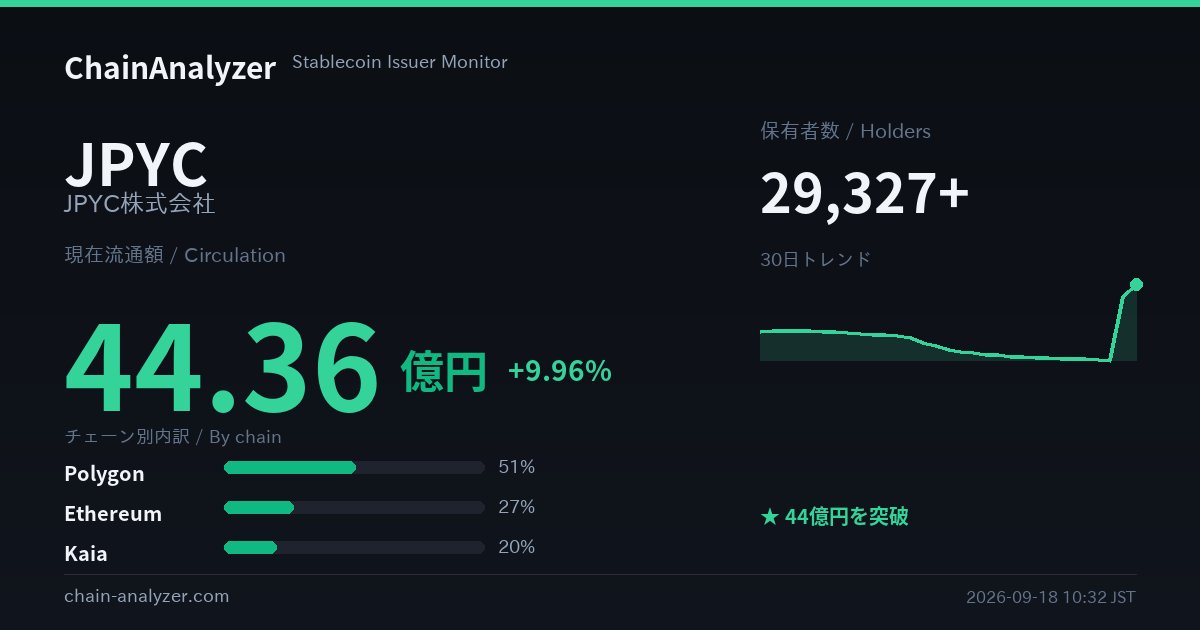The image size is (1200, 630).
Task: Click the Kaia share progress bar
Action: (354, 547)
